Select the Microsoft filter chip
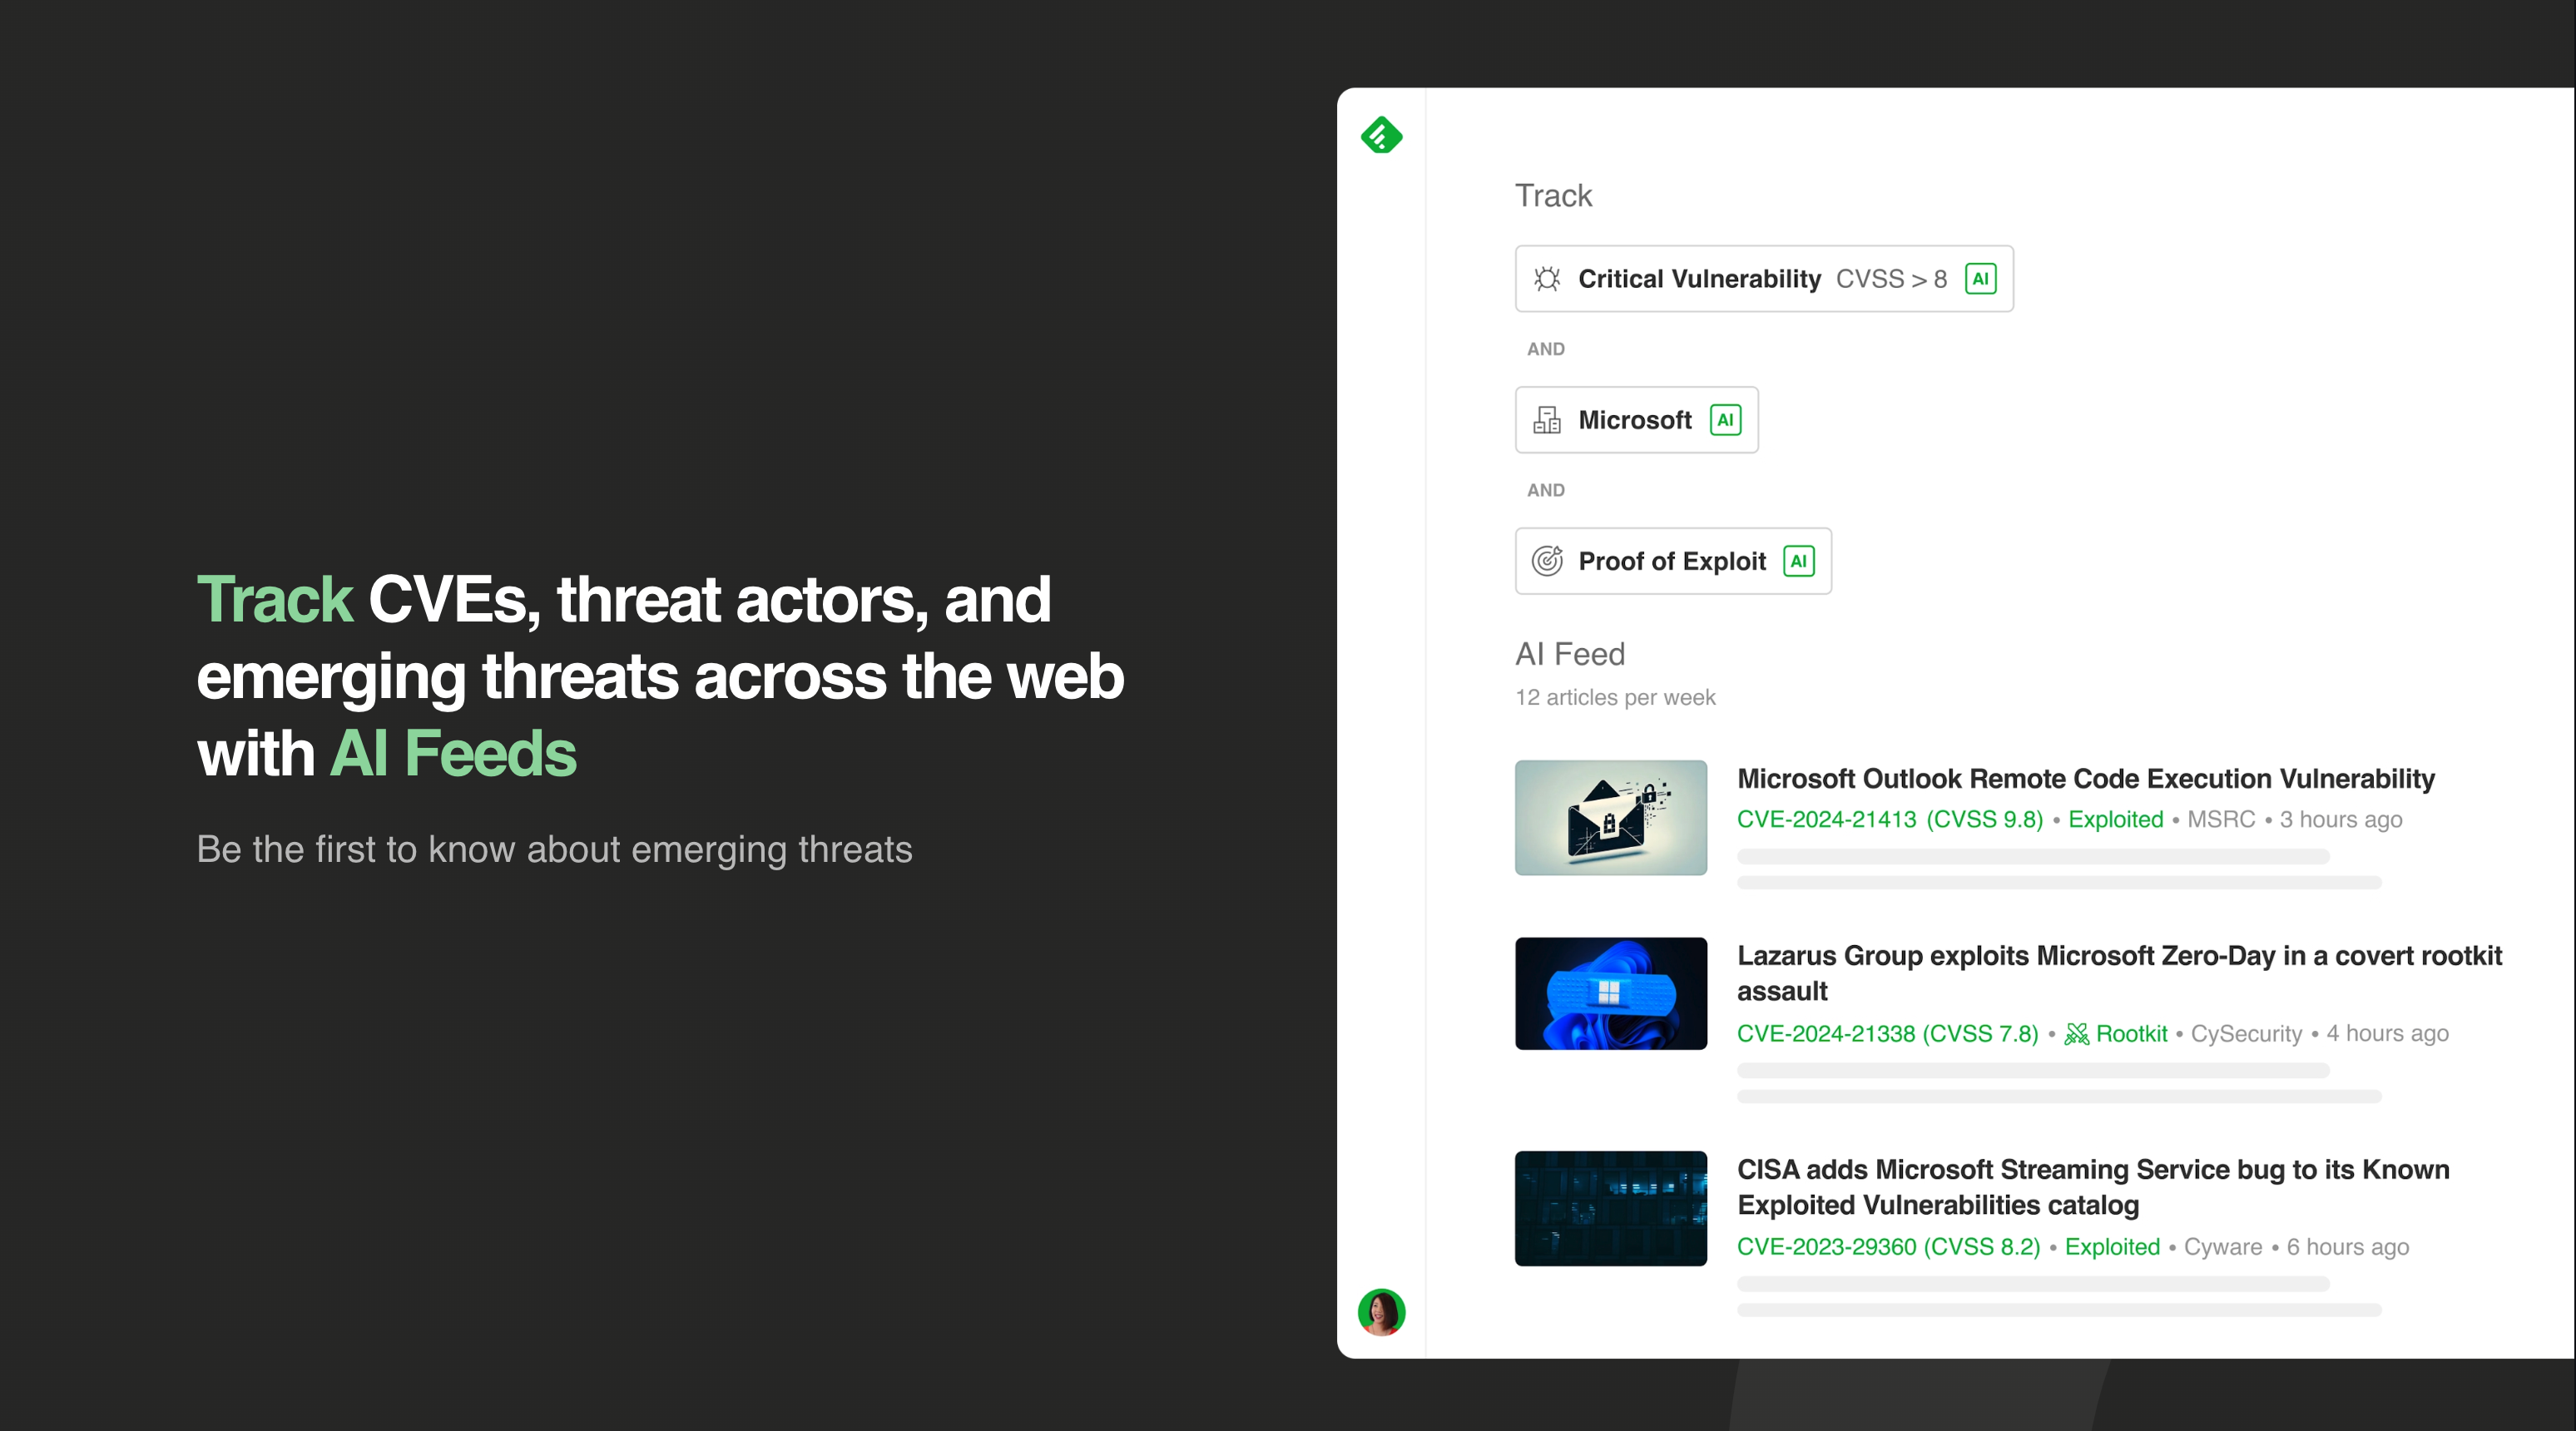The width and height of the screenshot is (2576, 1431). [x=1634, y=420]
